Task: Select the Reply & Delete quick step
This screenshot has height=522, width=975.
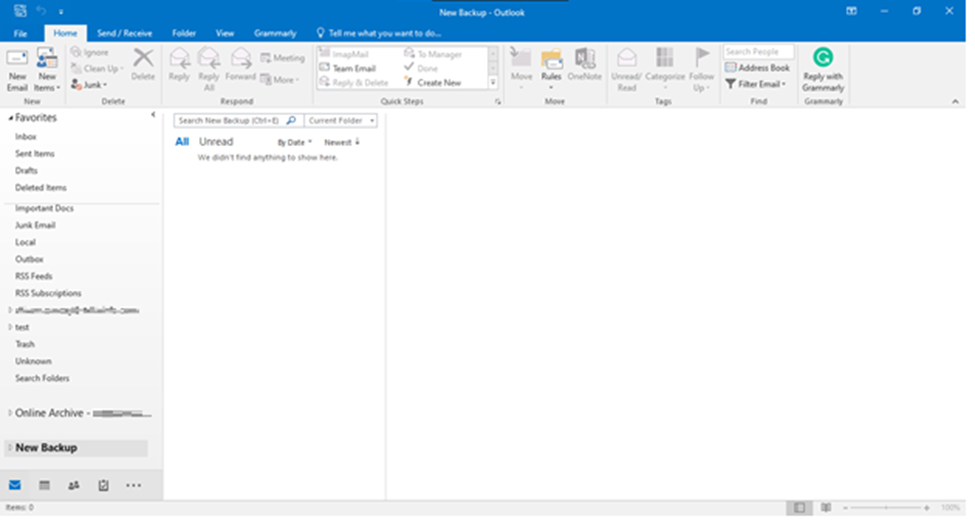Action: pos(353,83)
